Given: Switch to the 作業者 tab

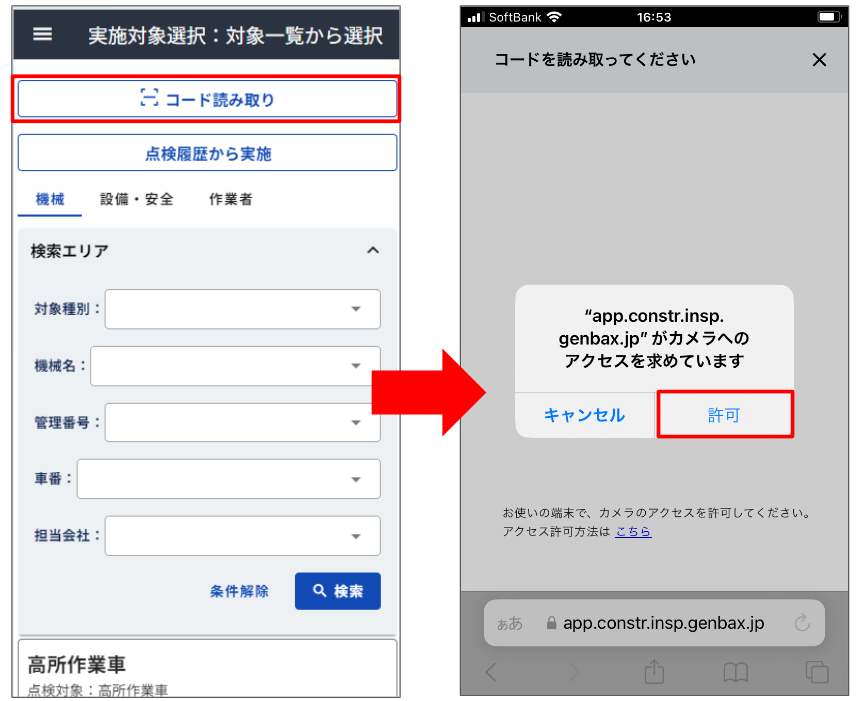Looking at the screenshot, I should pyautogui.click(x=231, y=199).
